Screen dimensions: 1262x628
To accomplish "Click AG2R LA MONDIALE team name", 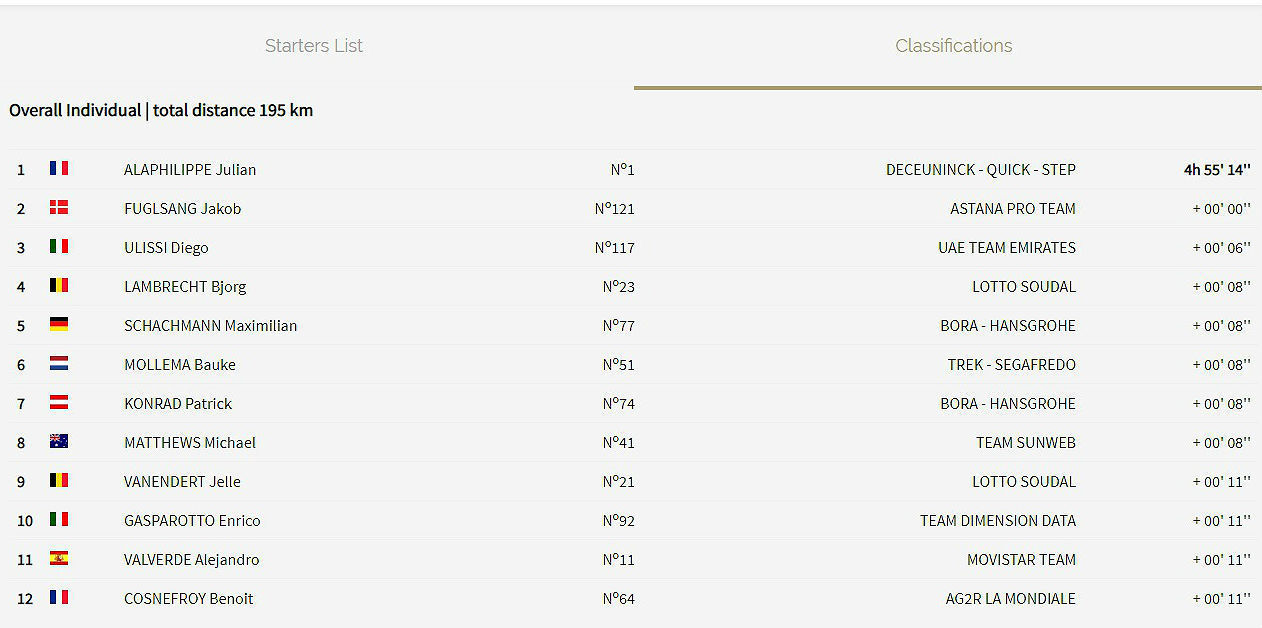I will [x=1011, y=599].
